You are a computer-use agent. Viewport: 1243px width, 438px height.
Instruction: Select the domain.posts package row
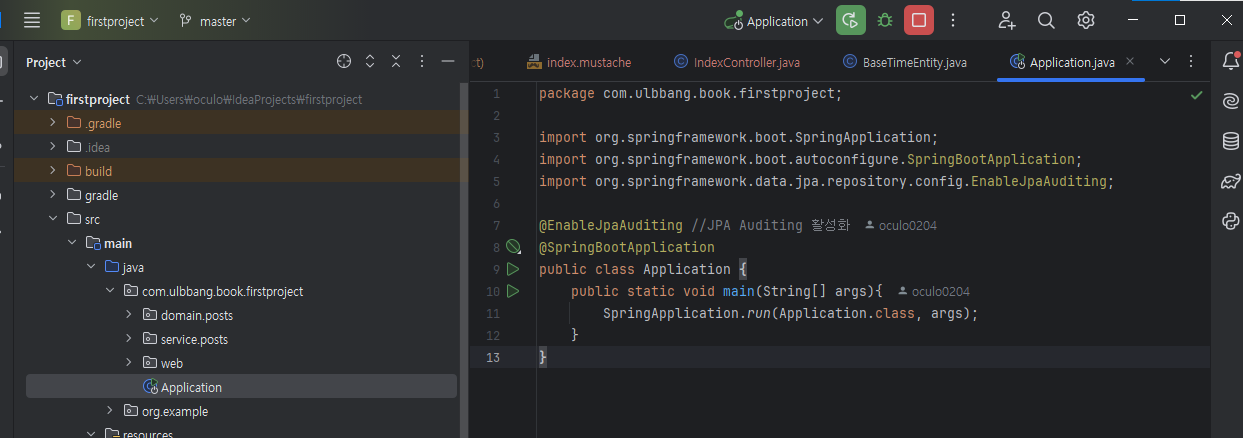[x=241, y=315]
